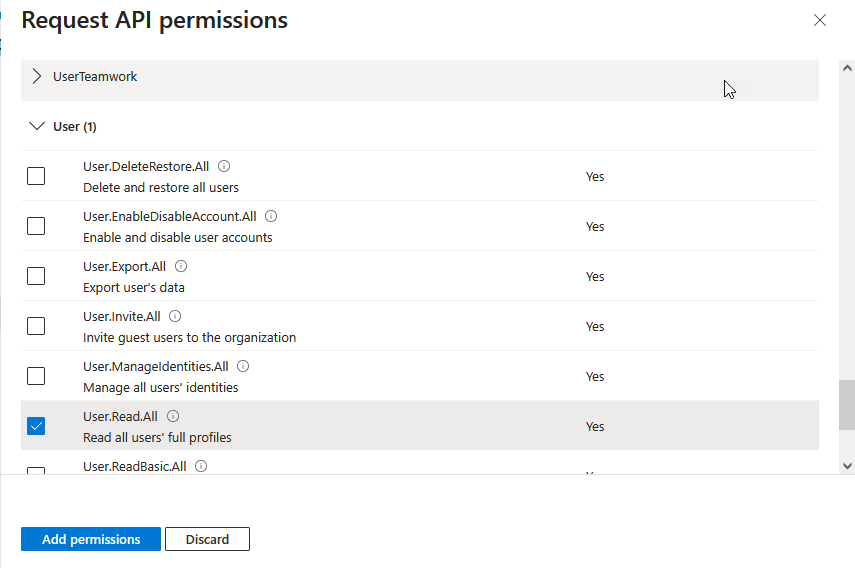Uncheck the User.Read.All permission

click(x=36, y=426)
